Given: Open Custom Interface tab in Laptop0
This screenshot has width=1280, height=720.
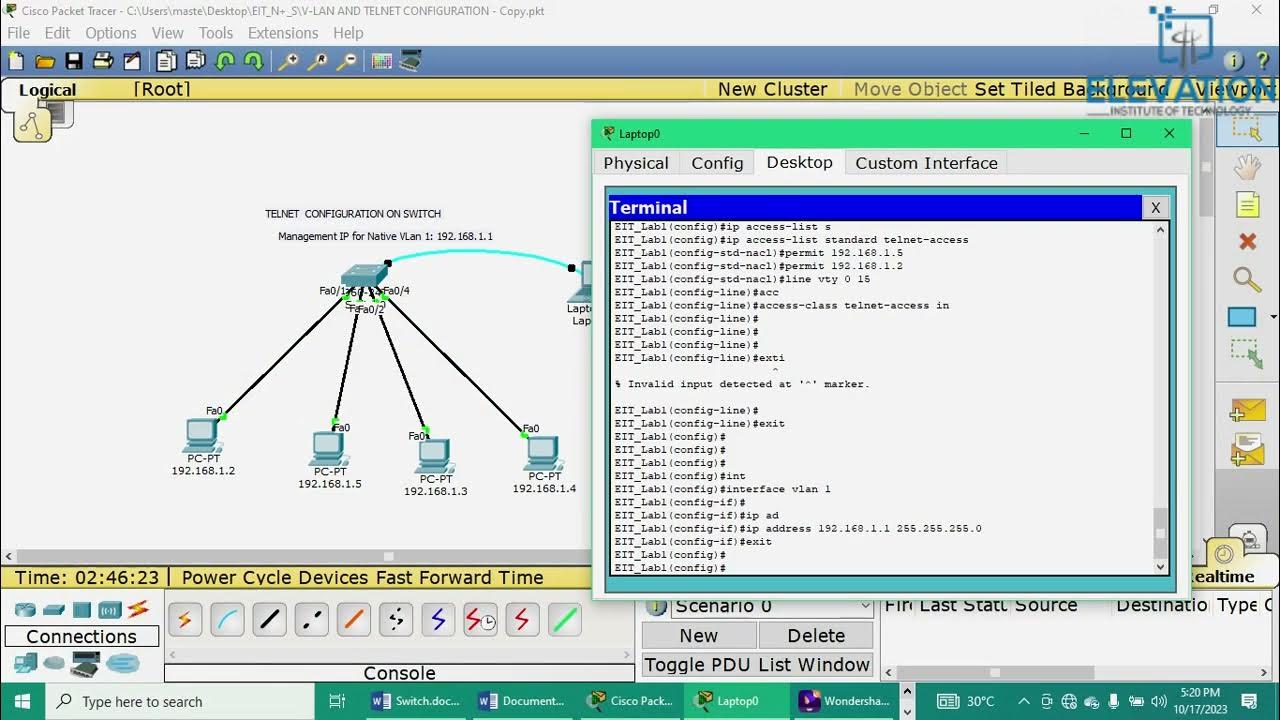Looking at the screenshot, I should [926, 163].
